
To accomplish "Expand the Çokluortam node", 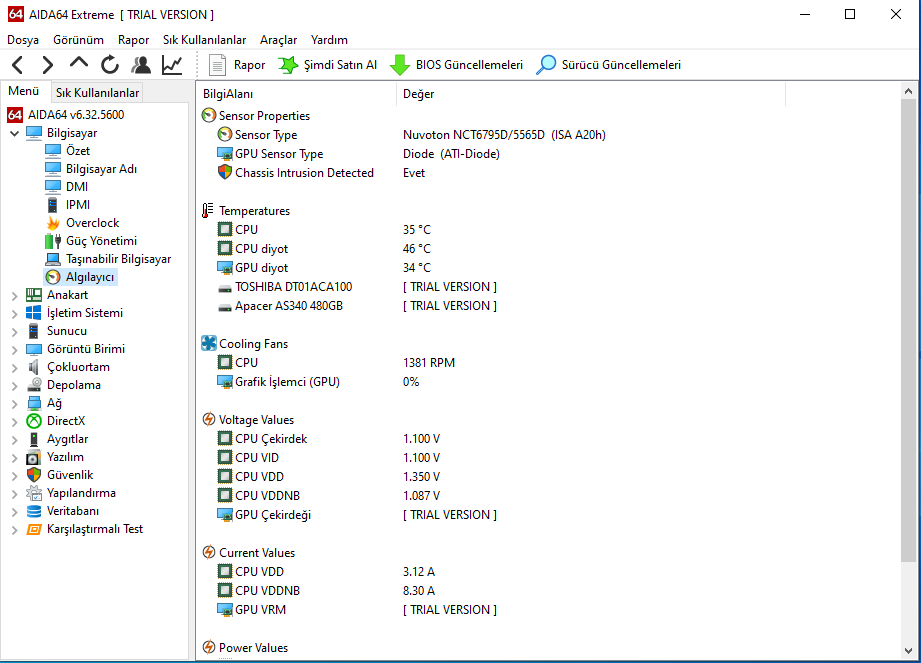I will pyautogui.click(x=15, y=368).
